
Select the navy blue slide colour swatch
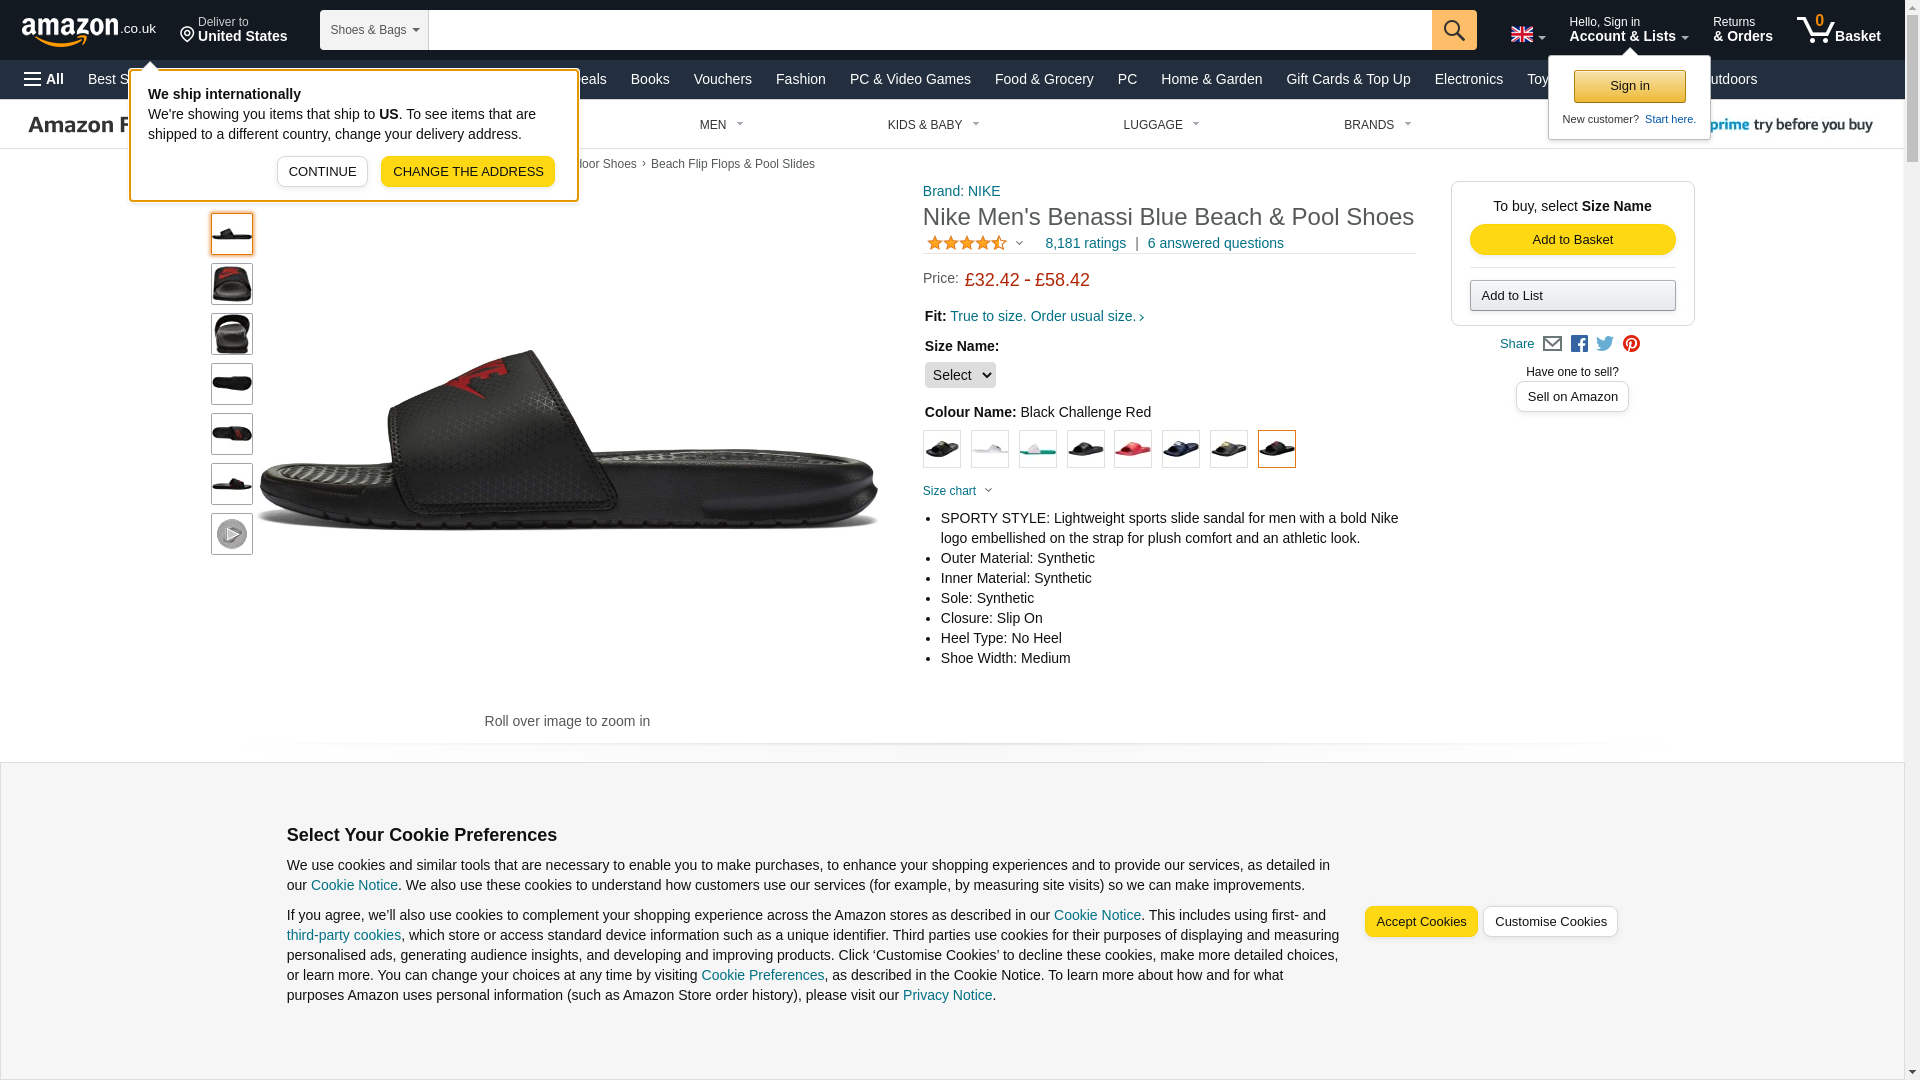pos(1181,449)
